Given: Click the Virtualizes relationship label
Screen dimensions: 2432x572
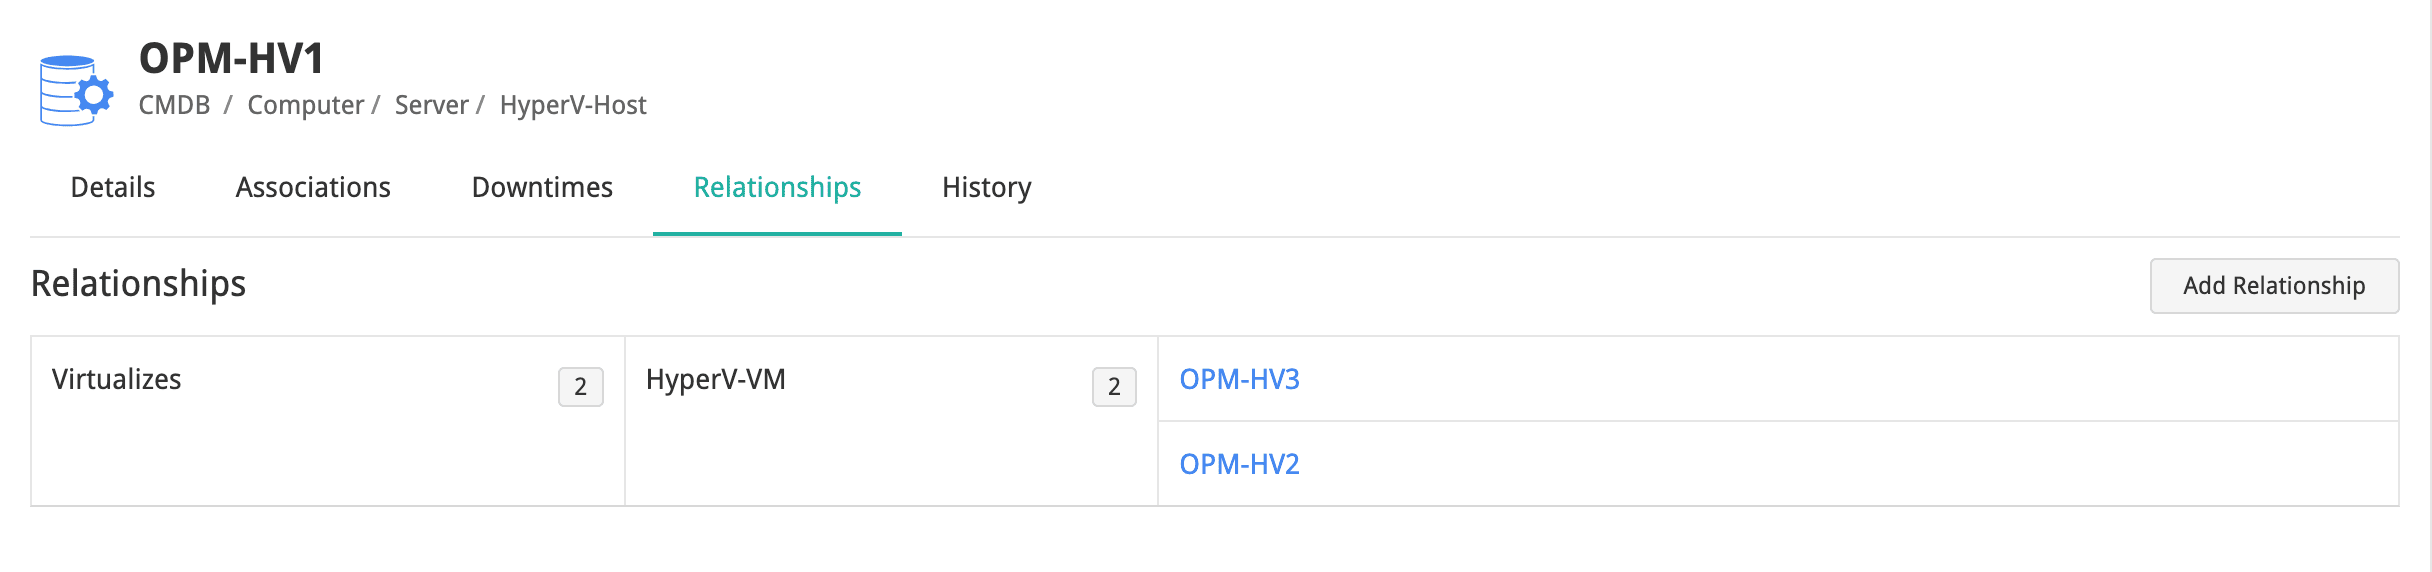Looking at the screenshot, I should point(117,379).
